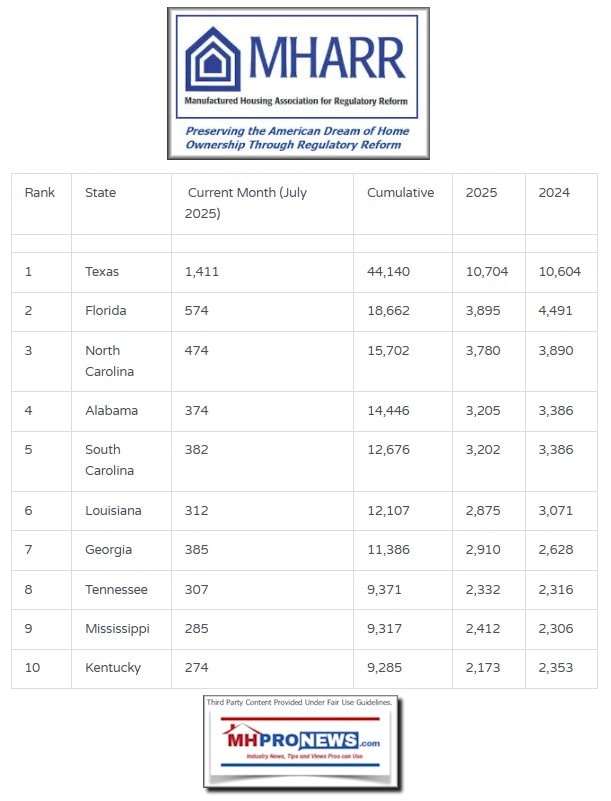Click the 2024 column header

tap(554, 193)
